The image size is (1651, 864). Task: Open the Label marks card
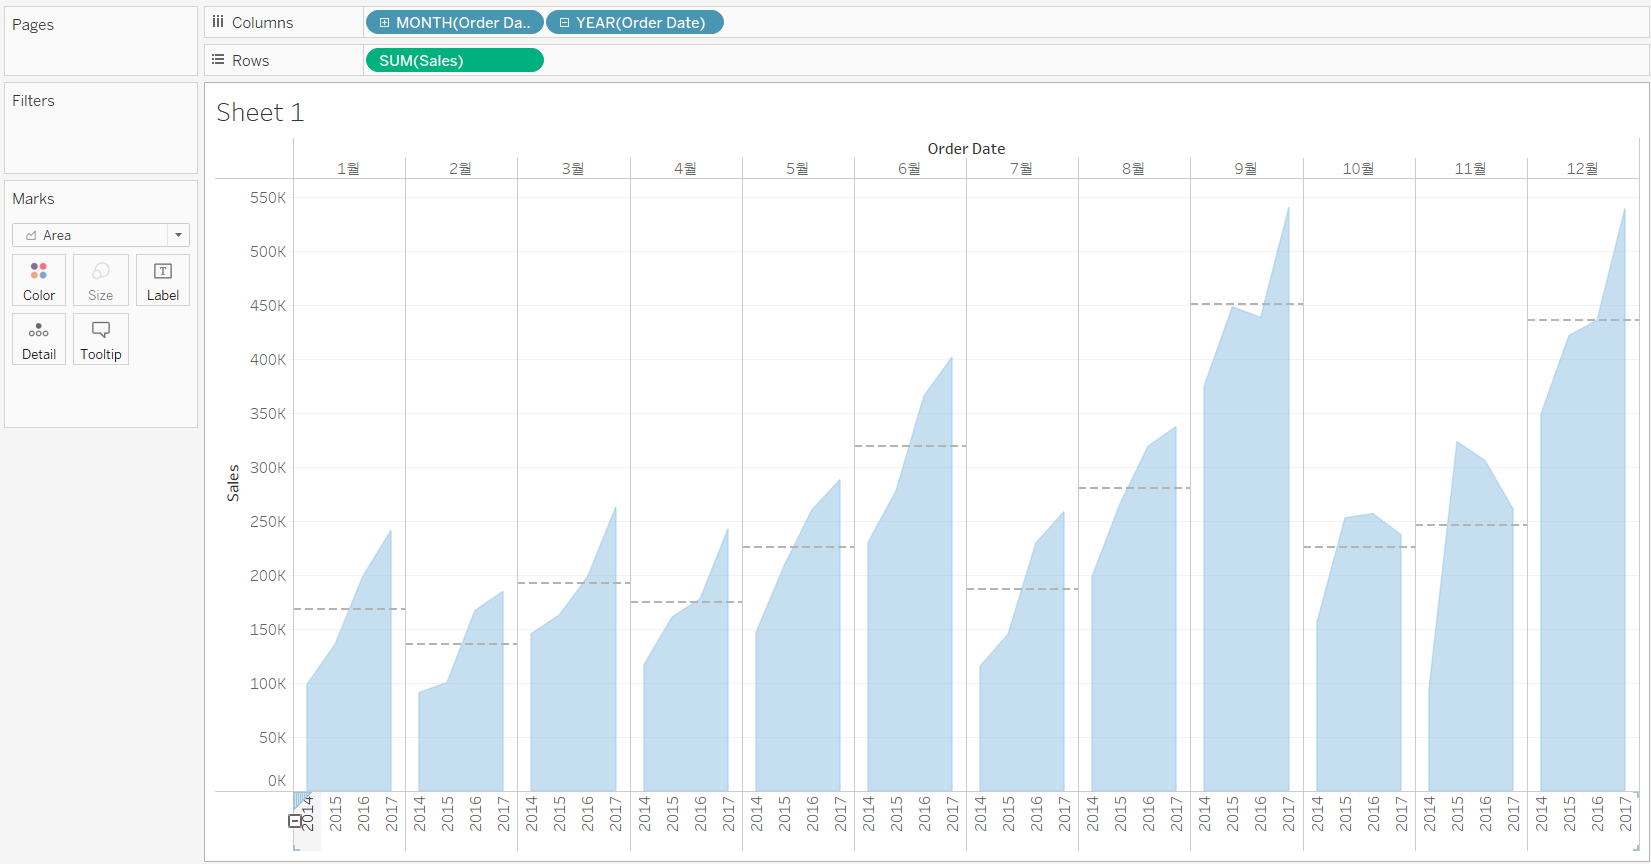[163, 280]
